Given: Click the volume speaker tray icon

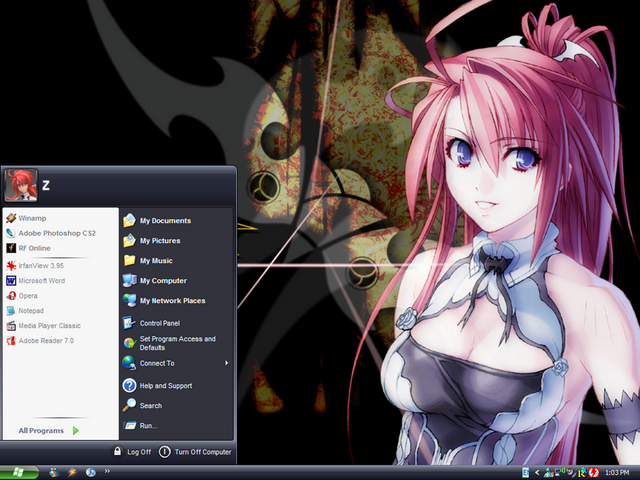Looking at the screenshot, I should click(x=570, y=473).
